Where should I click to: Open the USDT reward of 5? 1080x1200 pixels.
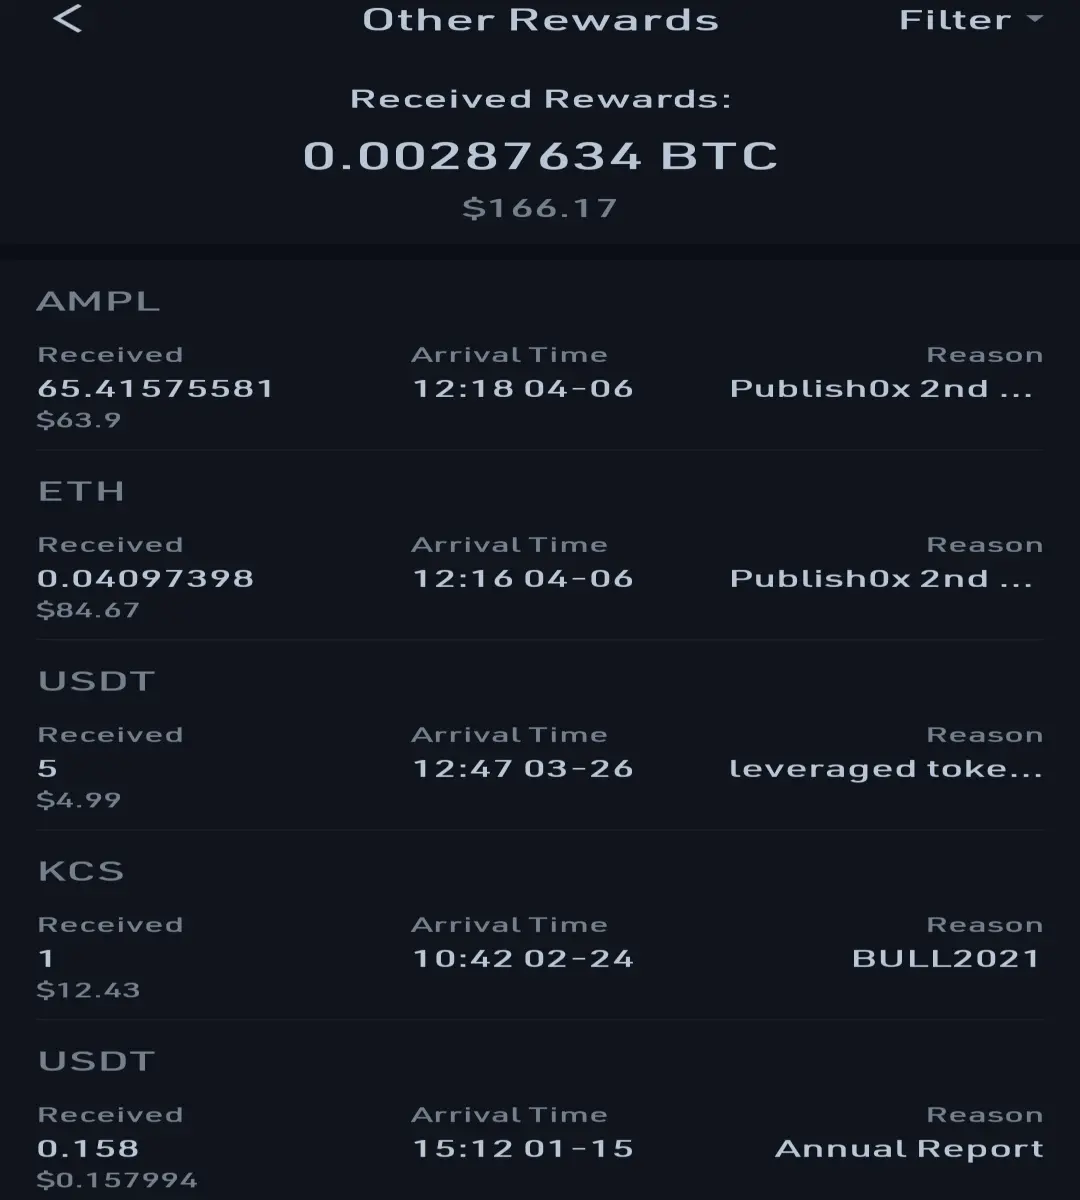click(x=540, y=736)
